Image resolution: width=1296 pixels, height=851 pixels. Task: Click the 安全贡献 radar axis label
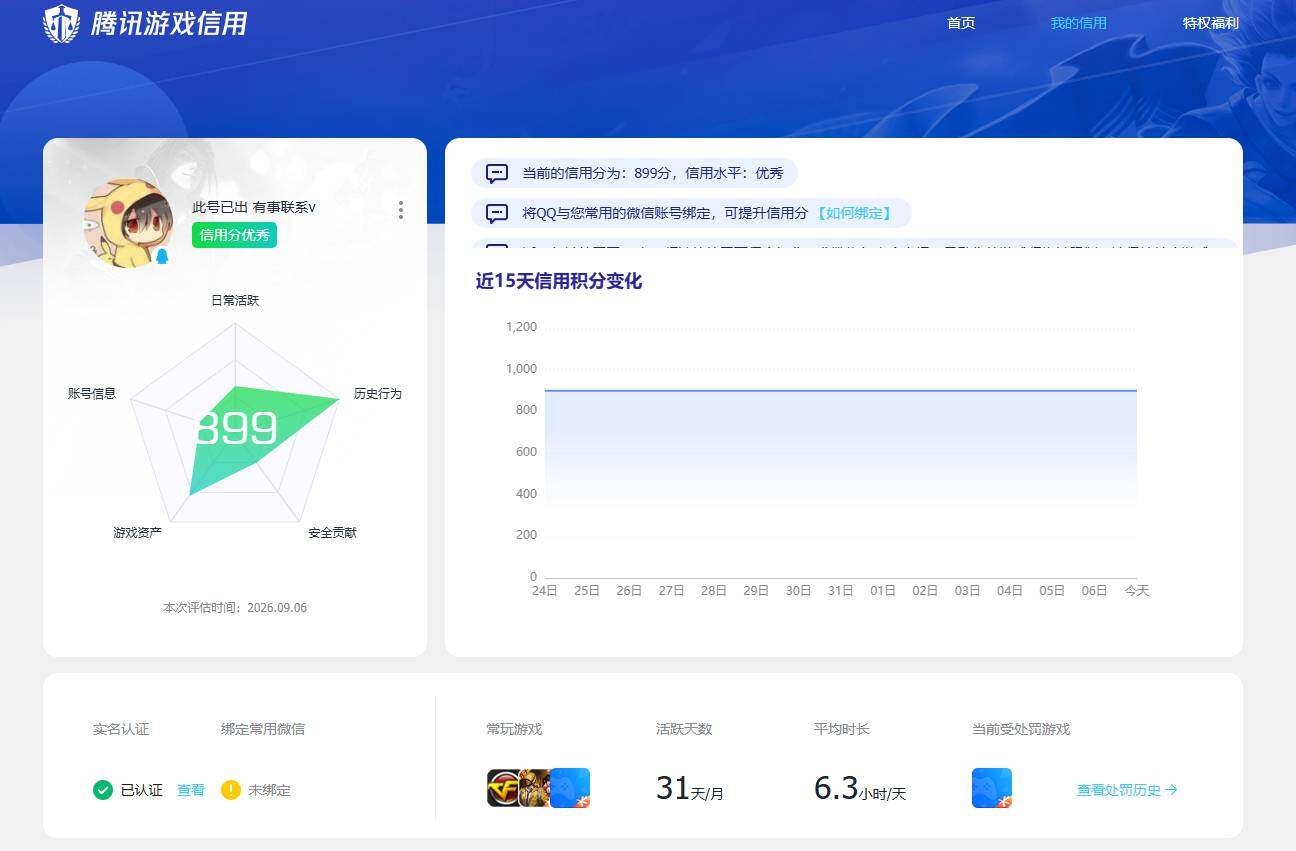[332, 533]
